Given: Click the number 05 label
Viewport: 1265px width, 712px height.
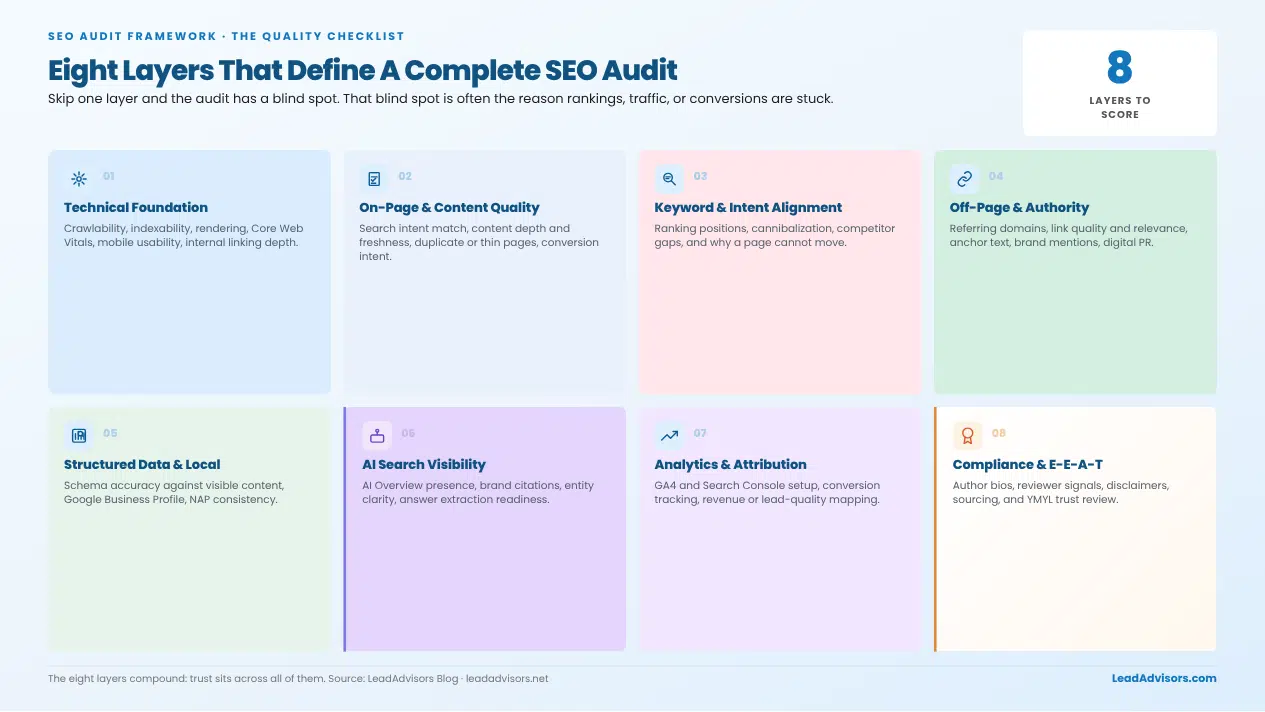Looking at the screenshot, I should tap(110, 433).
